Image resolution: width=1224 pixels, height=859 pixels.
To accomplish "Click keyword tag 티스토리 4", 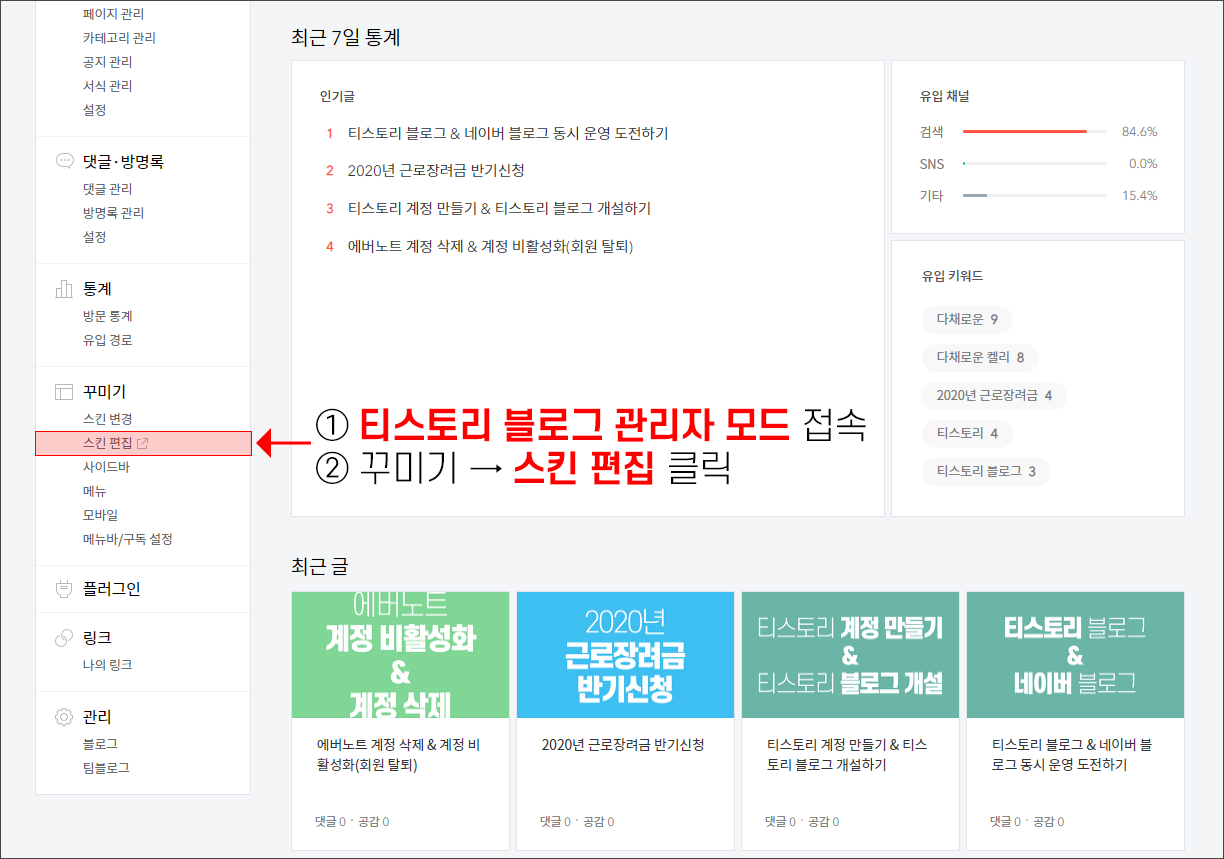I will click(967, 434).
